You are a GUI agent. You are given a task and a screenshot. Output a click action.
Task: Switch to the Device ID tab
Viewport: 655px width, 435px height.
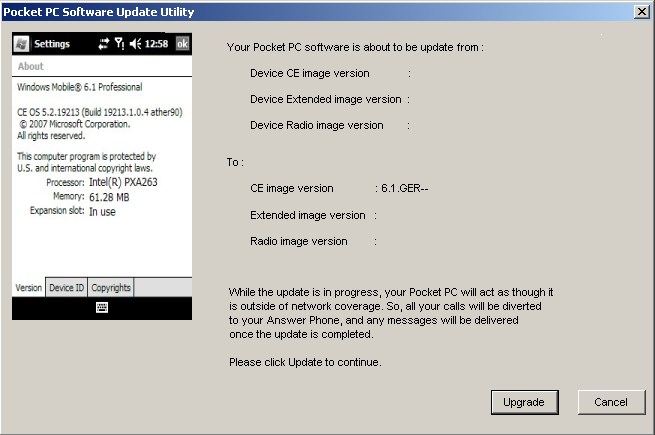point(67,288)
